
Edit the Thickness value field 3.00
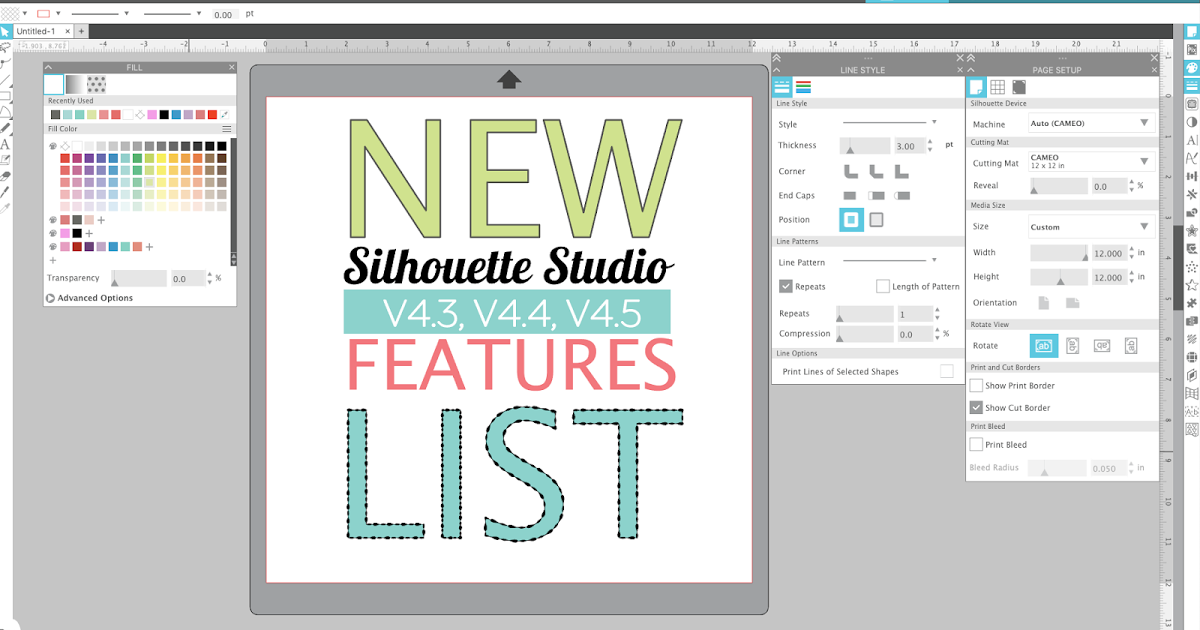(911, 145)
